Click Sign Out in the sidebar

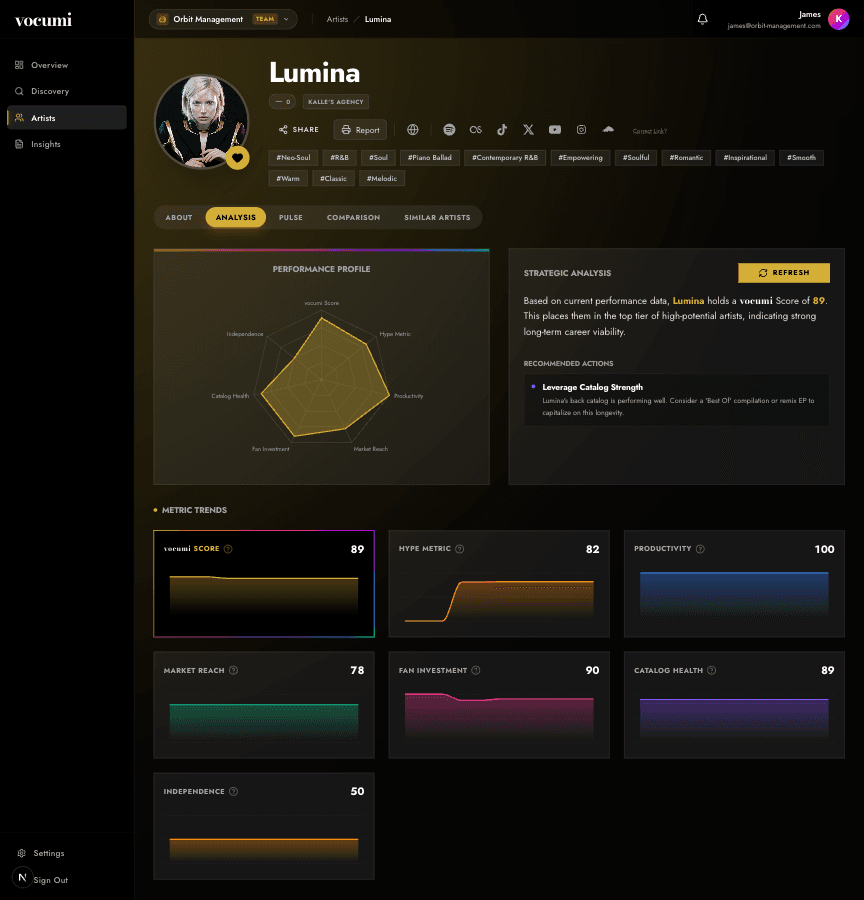click(51, 880)
